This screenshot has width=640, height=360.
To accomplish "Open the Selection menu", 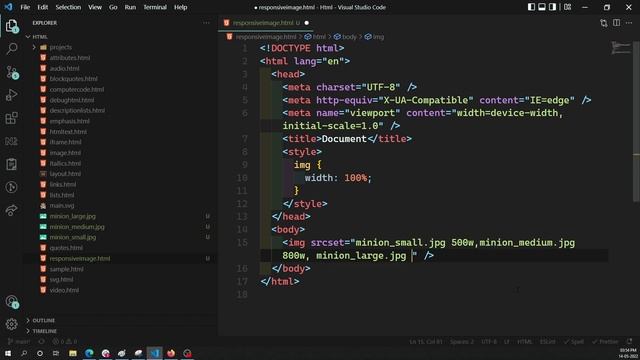I will click(68, 7).
